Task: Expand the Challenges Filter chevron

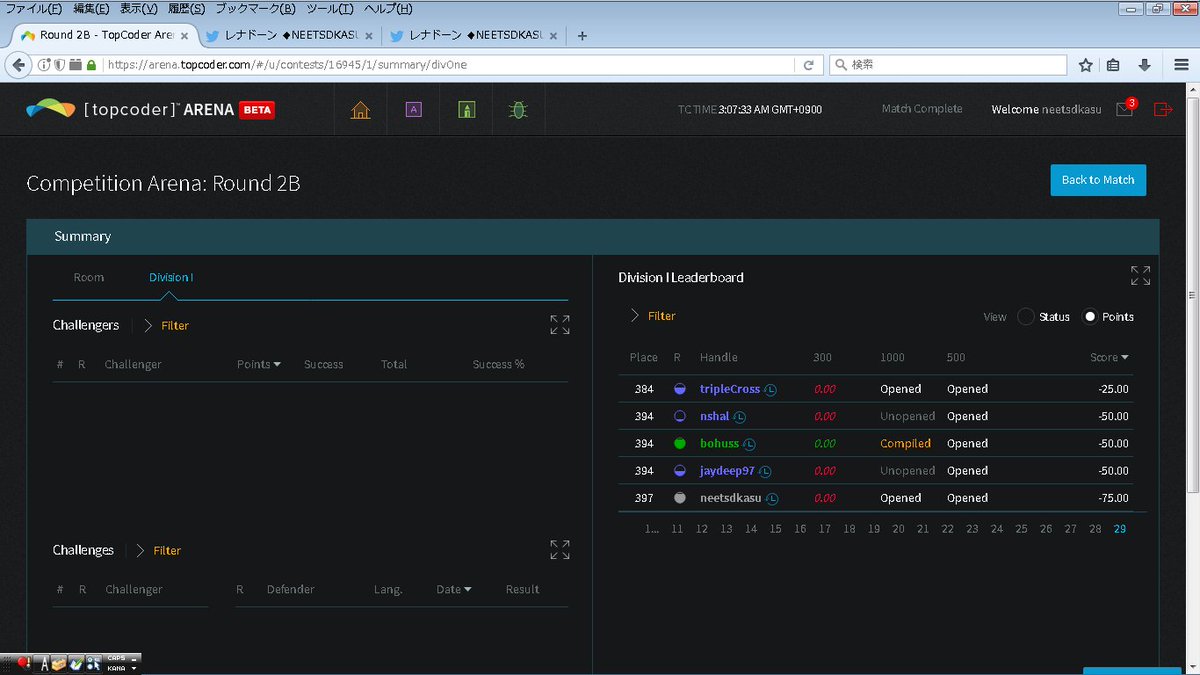Action: coord(141,550)
